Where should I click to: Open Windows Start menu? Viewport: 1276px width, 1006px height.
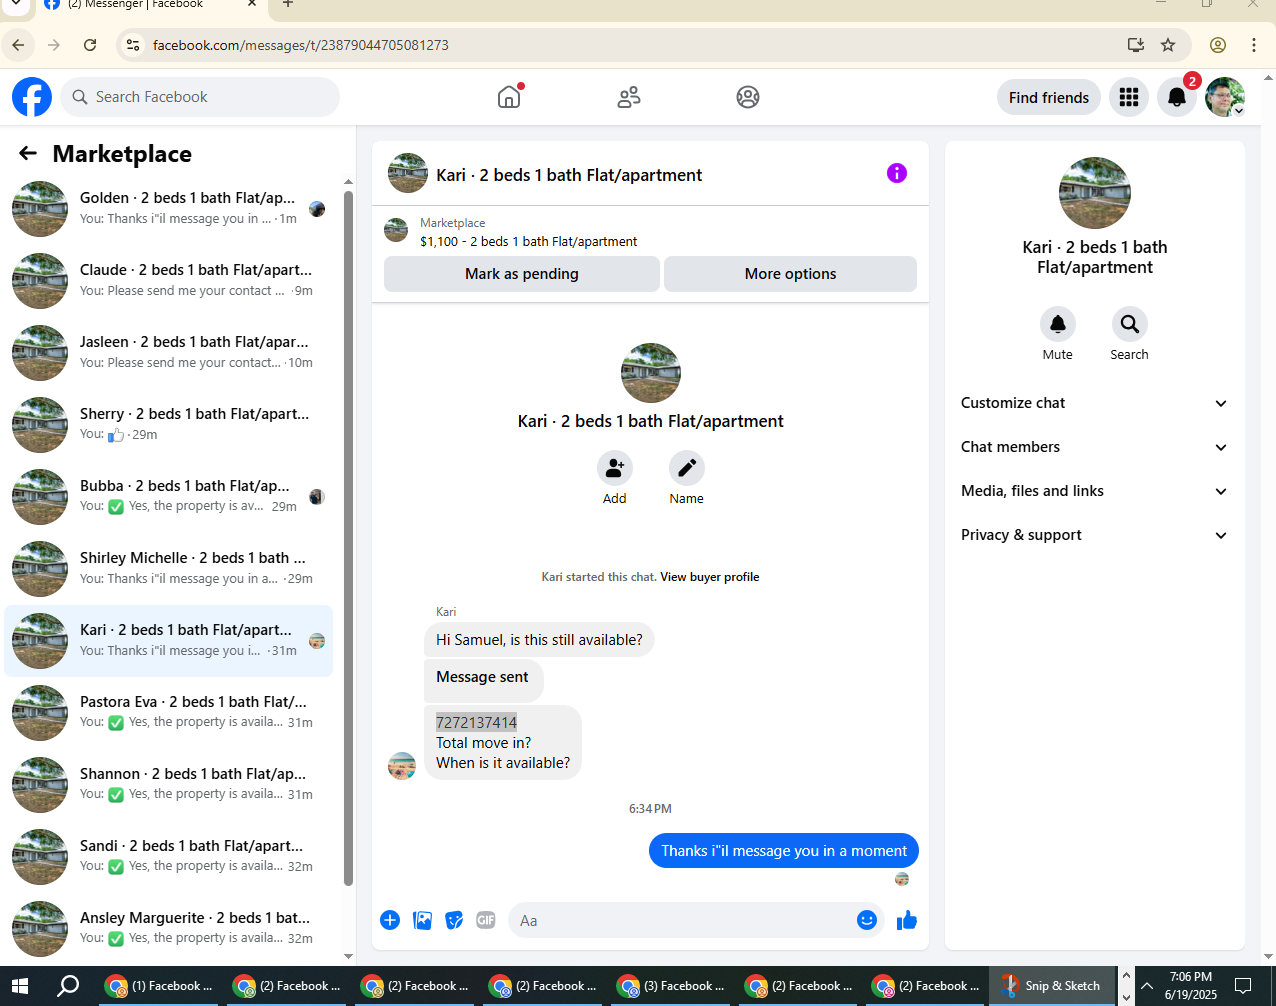[x=20, y=985]
